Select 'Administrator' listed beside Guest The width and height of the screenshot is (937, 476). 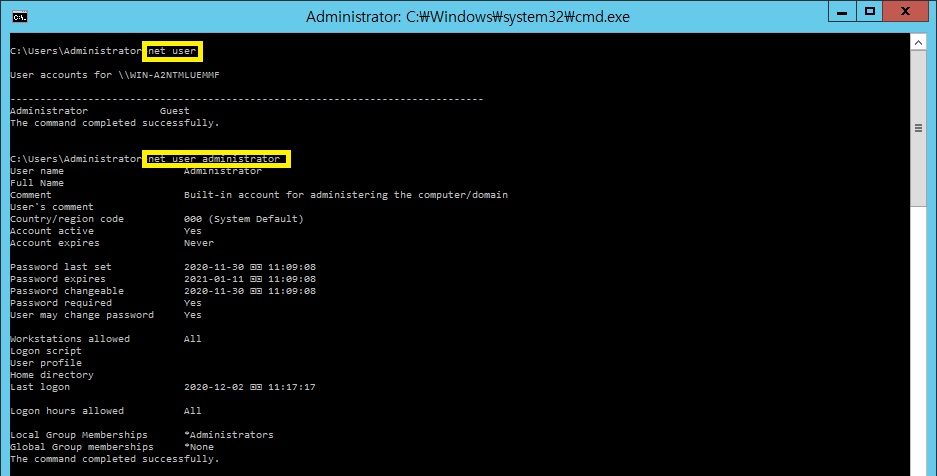click(49, 111)
